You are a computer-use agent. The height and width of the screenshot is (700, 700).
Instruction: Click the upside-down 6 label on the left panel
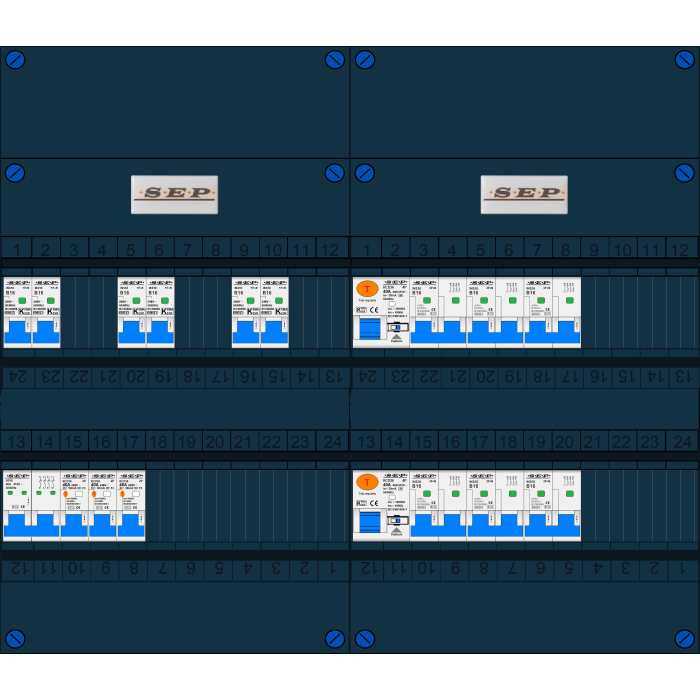(x=191, y=569)
